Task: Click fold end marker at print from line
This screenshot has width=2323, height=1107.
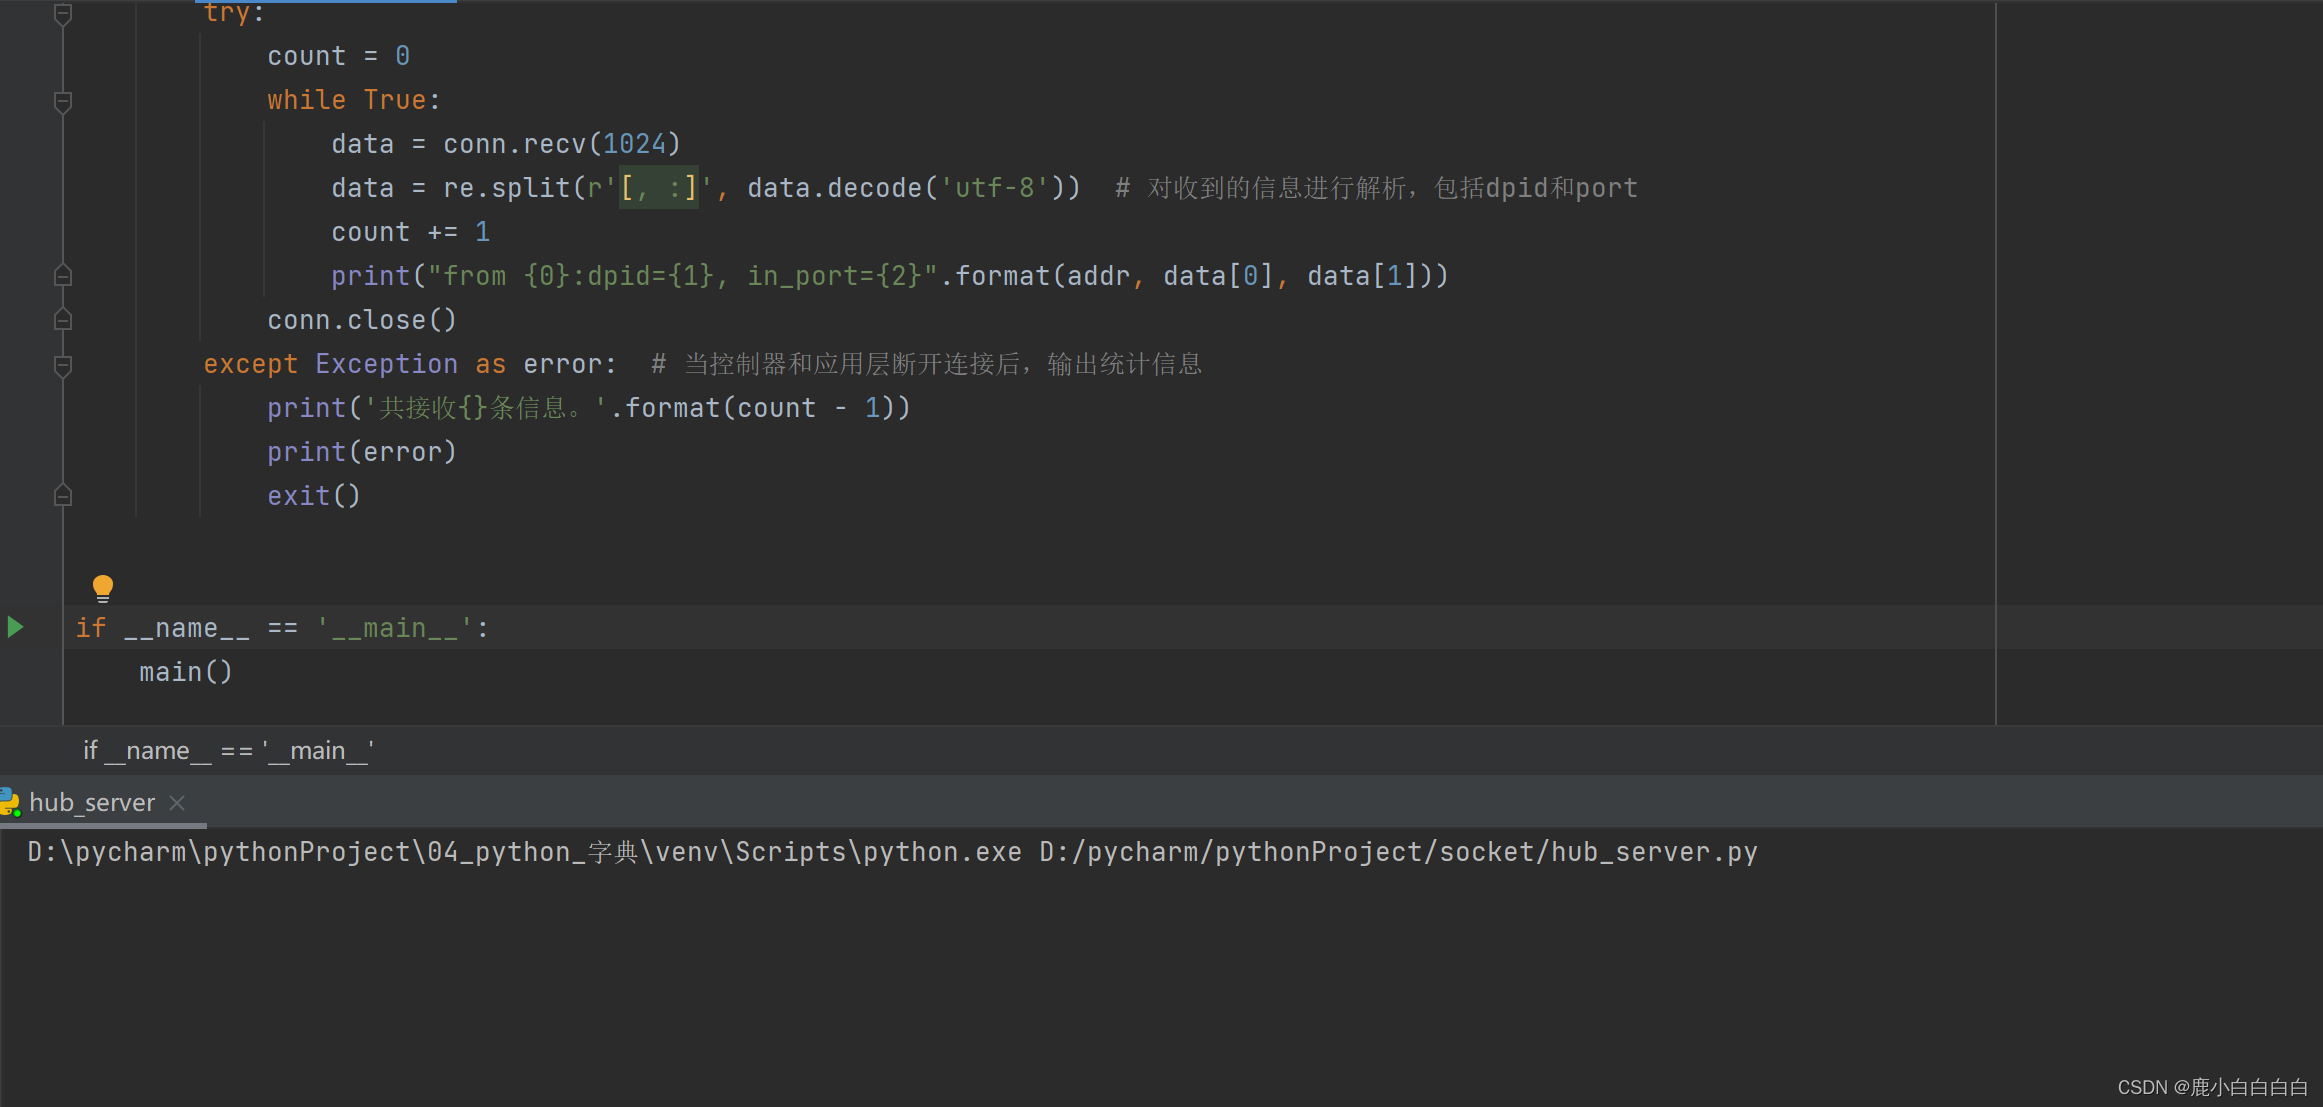Action: click(x=62, y=276)
